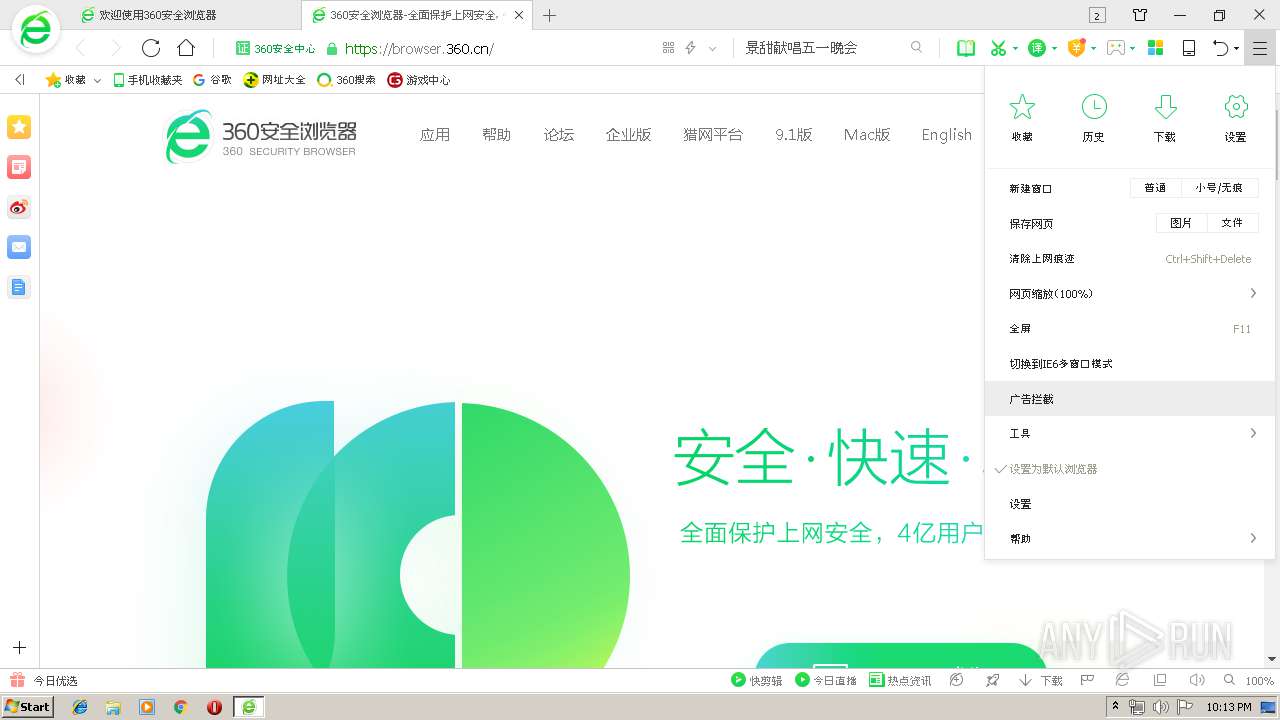Open the 收藏 bookmarks dropdown arrow
The width and height of the screenshot is (1280, 720).
97,80
